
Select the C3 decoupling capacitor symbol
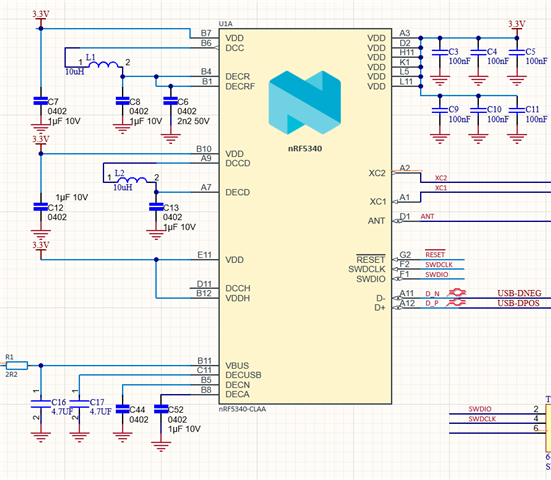440,52
